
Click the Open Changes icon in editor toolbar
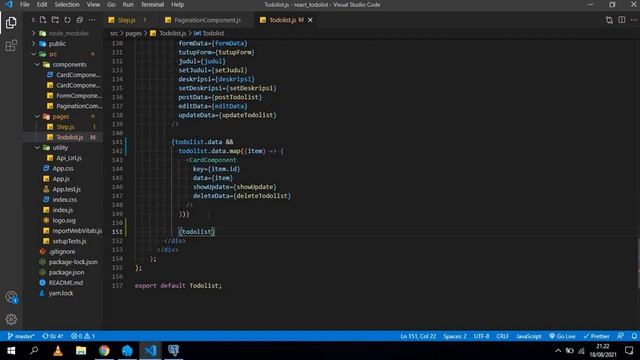pyautogui.click(x=609, y=20)
